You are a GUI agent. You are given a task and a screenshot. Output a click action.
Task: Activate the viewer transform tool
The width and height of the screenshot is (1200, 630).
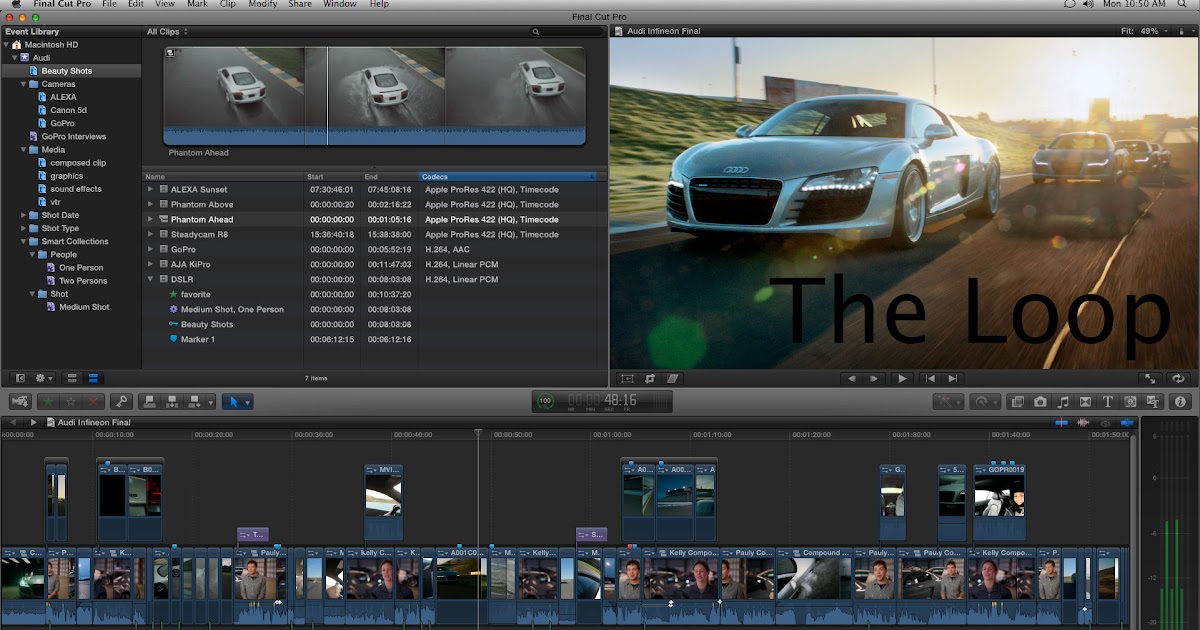(x=627, y=378)
